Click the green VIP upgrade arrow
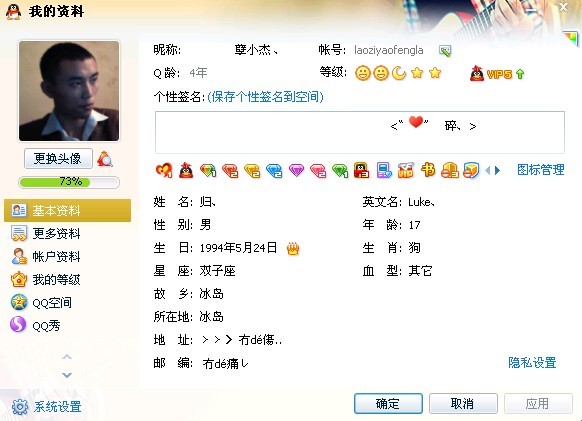Viewport: 582px width, 421px height. [x=520, y=74]
